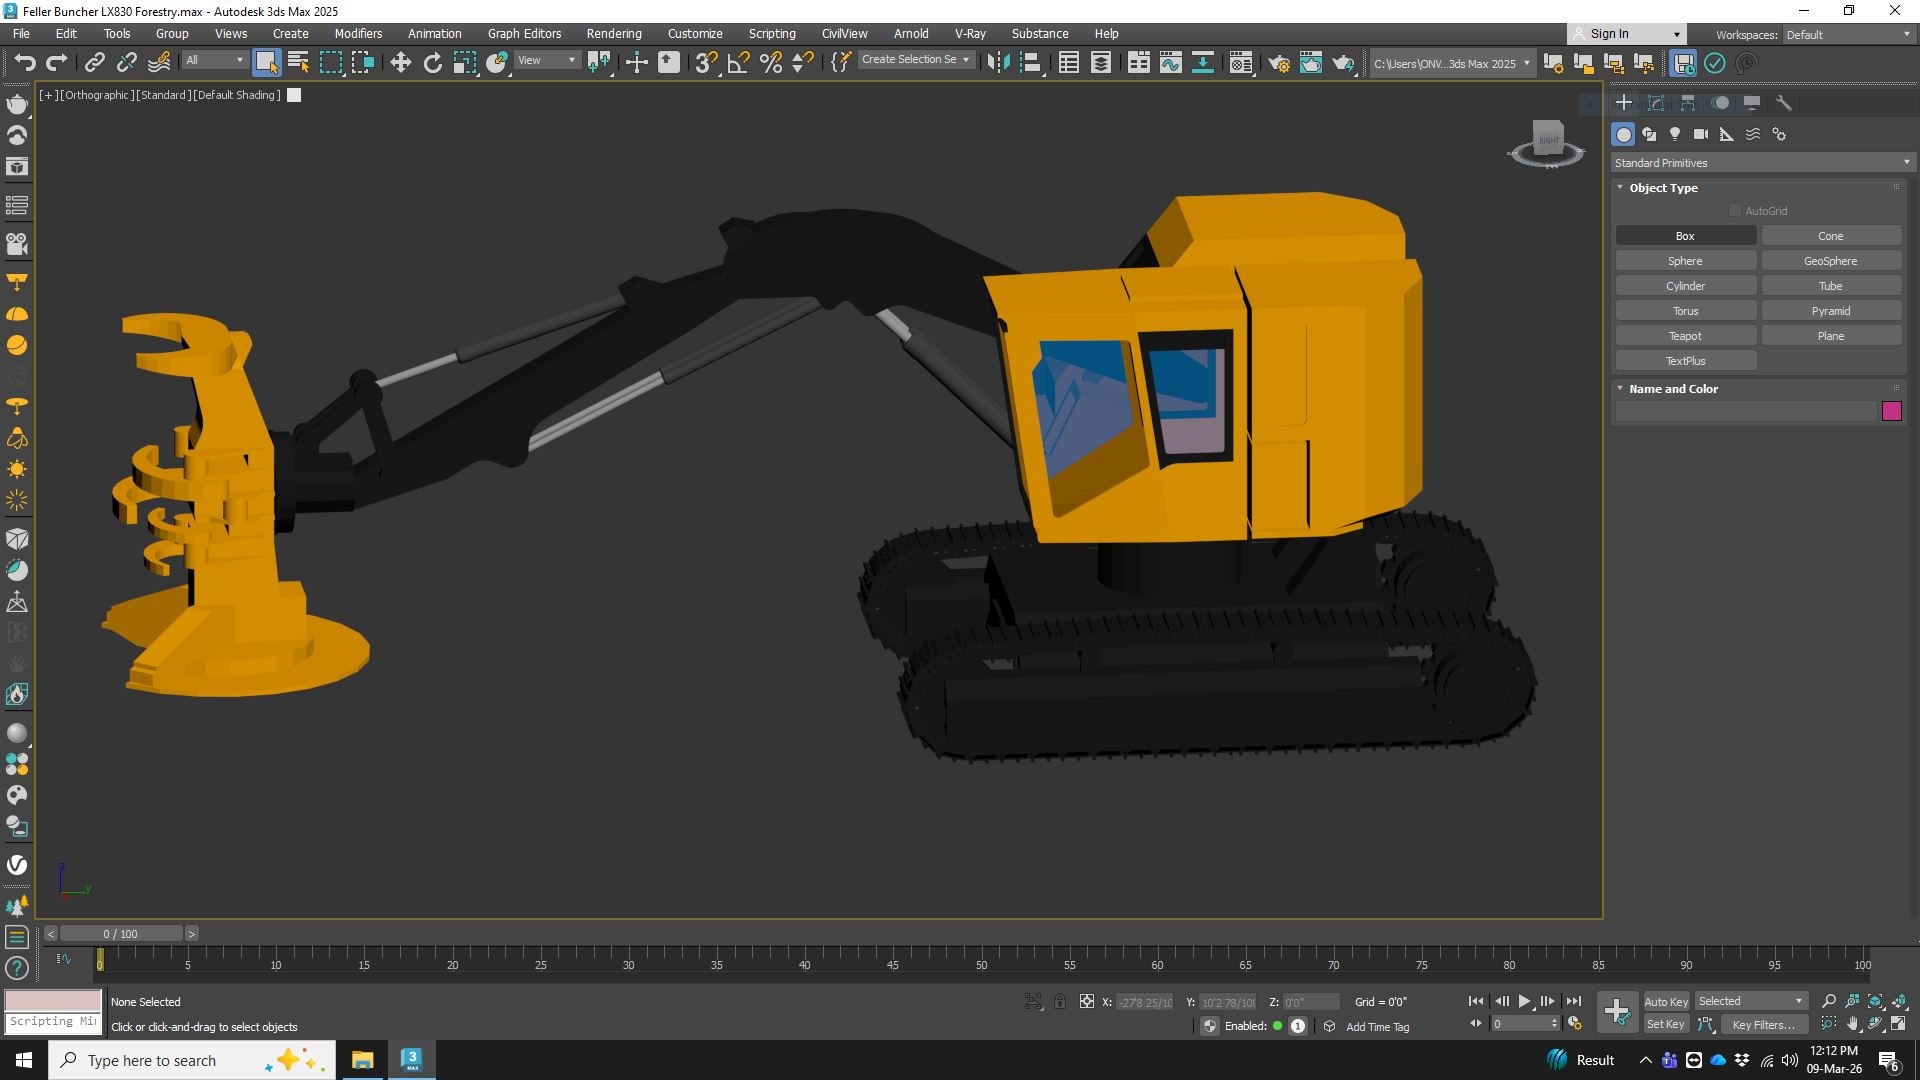The image size is (1920, 1080).
Task: Open Render Setup teapot icon
Action: tap(1279, 63)
